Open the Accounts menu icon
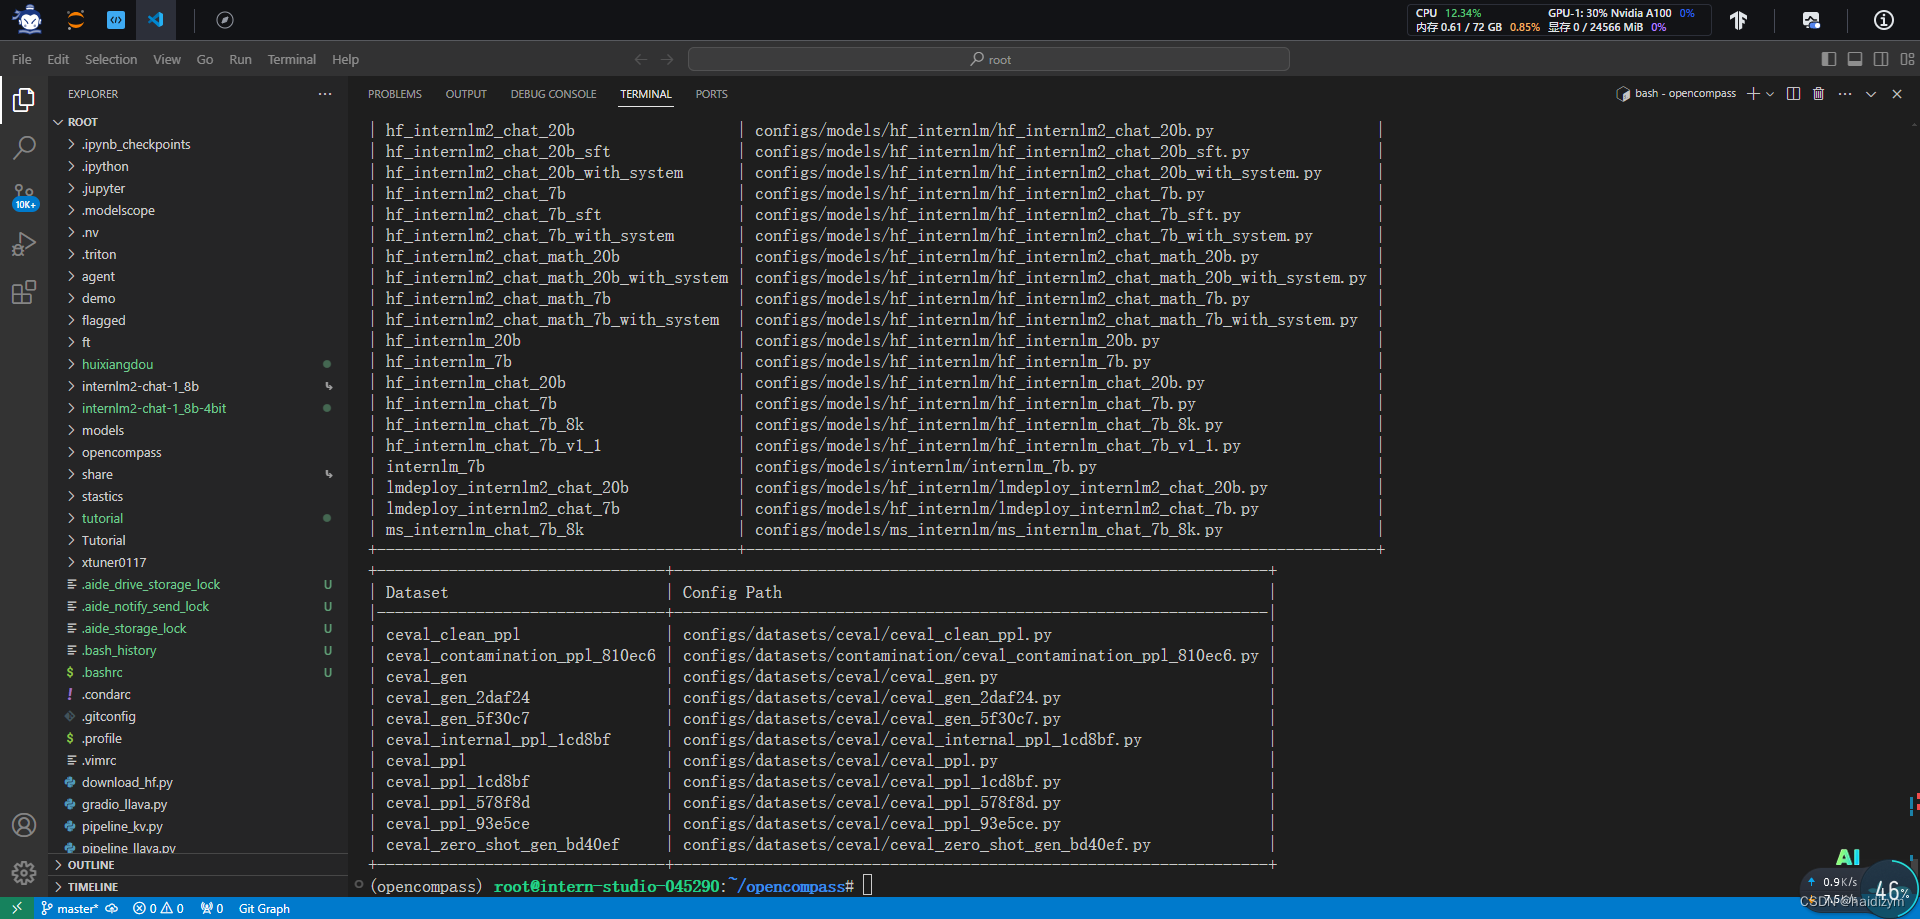 [24, 825]
